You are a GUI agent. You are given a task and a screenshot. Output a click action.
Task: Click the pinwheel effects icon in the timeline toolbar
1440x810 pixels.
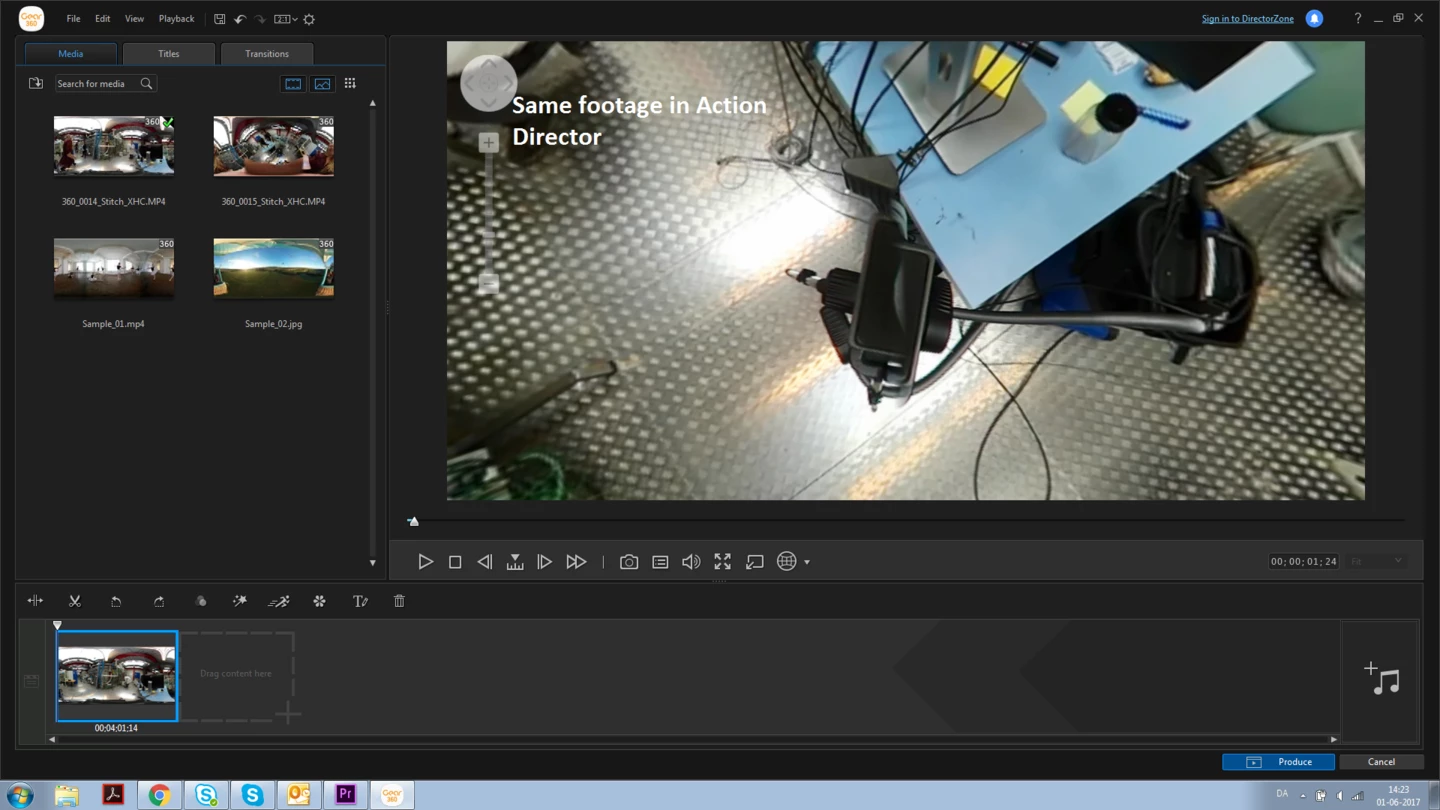pos(320,601)
